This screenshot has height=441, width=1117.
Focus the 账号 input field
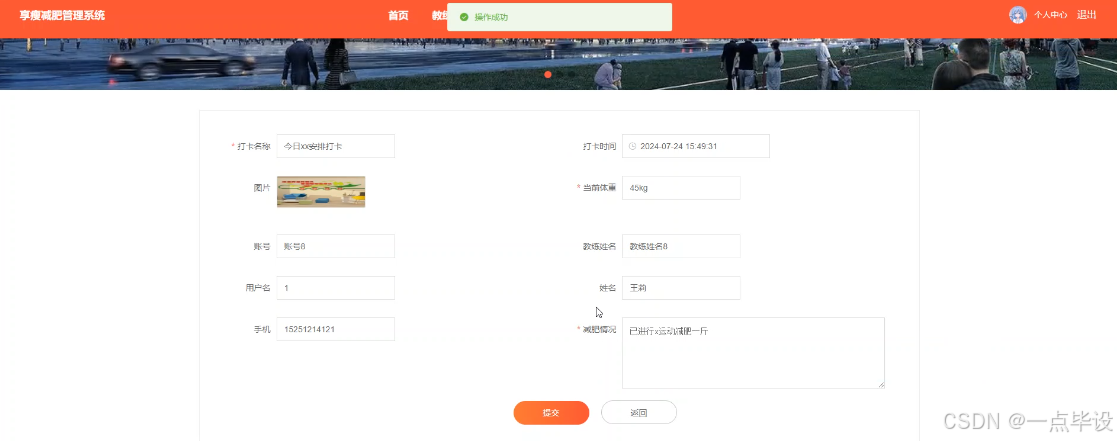point(336,246)
